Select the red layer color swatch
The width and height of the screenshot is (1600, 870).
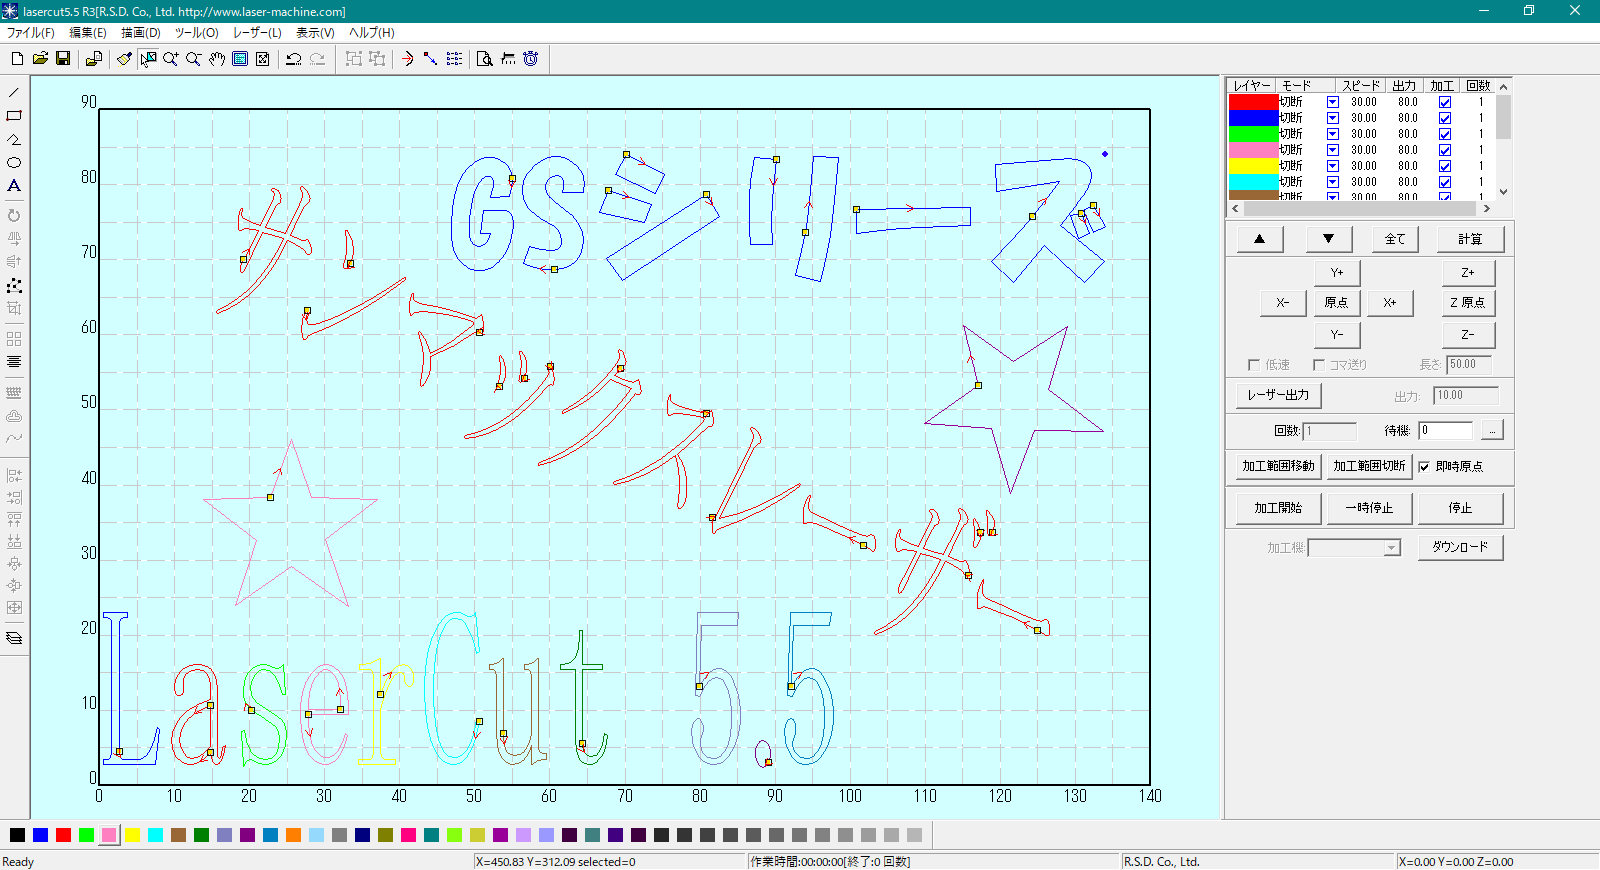[x=1254, y=102]
